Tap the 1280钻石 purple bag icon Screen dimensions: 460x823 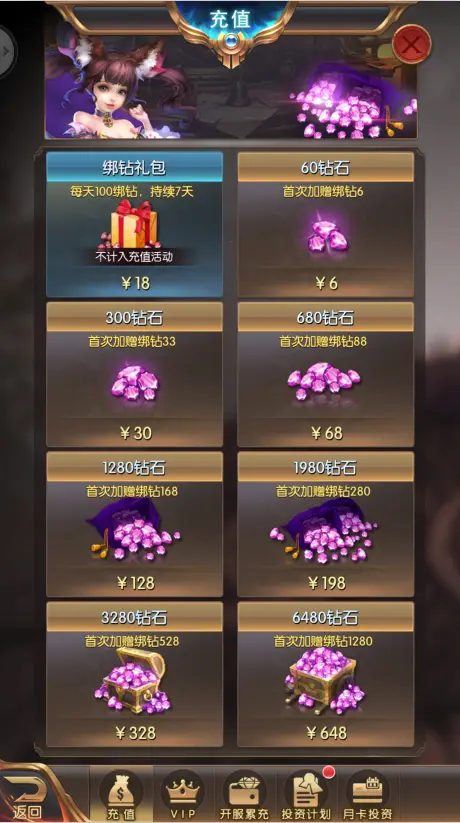pos(134,531)
